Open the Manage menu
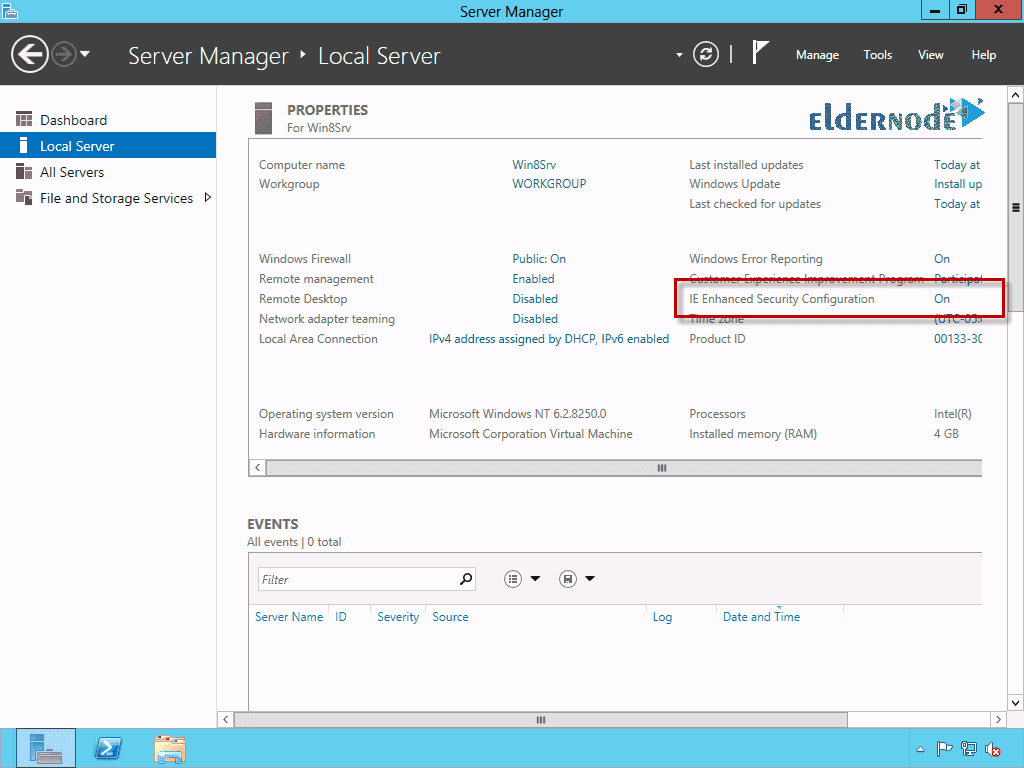 click(x=817, y=55)
